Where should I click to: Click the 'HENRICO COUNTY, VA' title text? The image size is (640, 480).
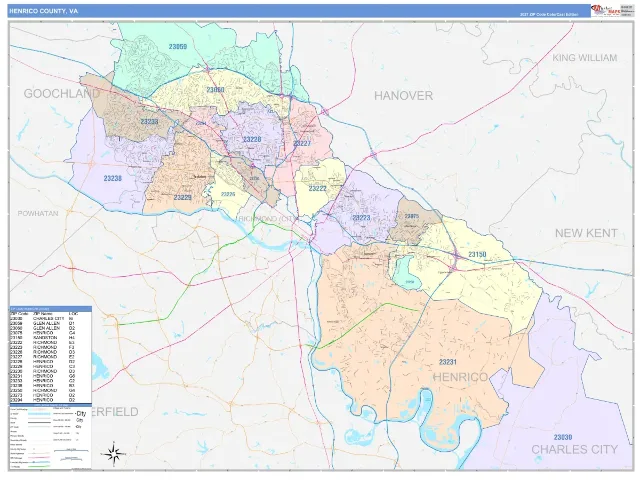click(44, 11)
